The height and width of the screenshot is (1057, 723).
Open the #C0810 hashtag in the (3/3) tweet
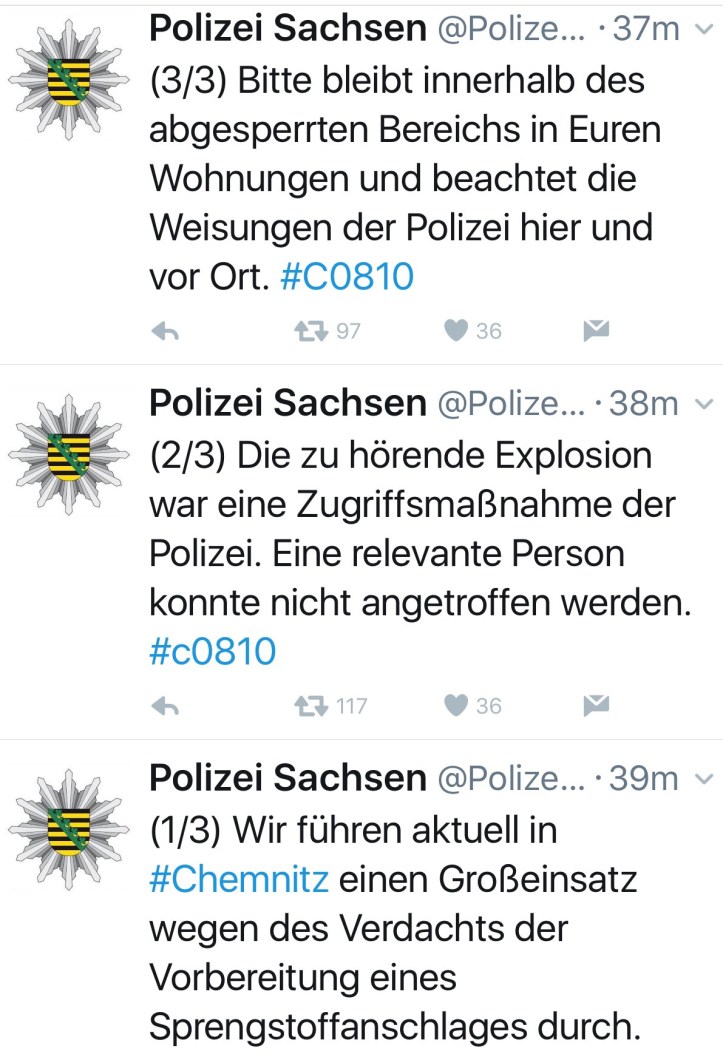click(347, 276)
